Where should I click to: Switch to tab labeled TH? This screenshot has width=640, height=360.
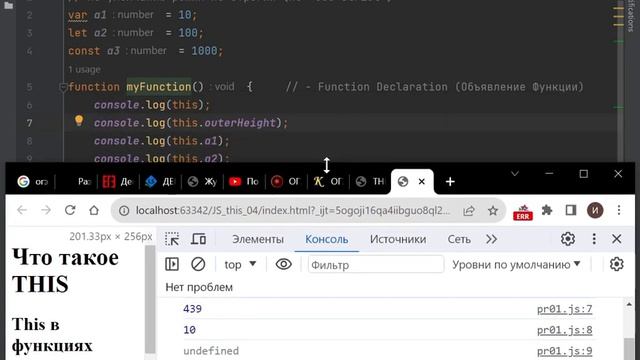(x=370, y=182)
